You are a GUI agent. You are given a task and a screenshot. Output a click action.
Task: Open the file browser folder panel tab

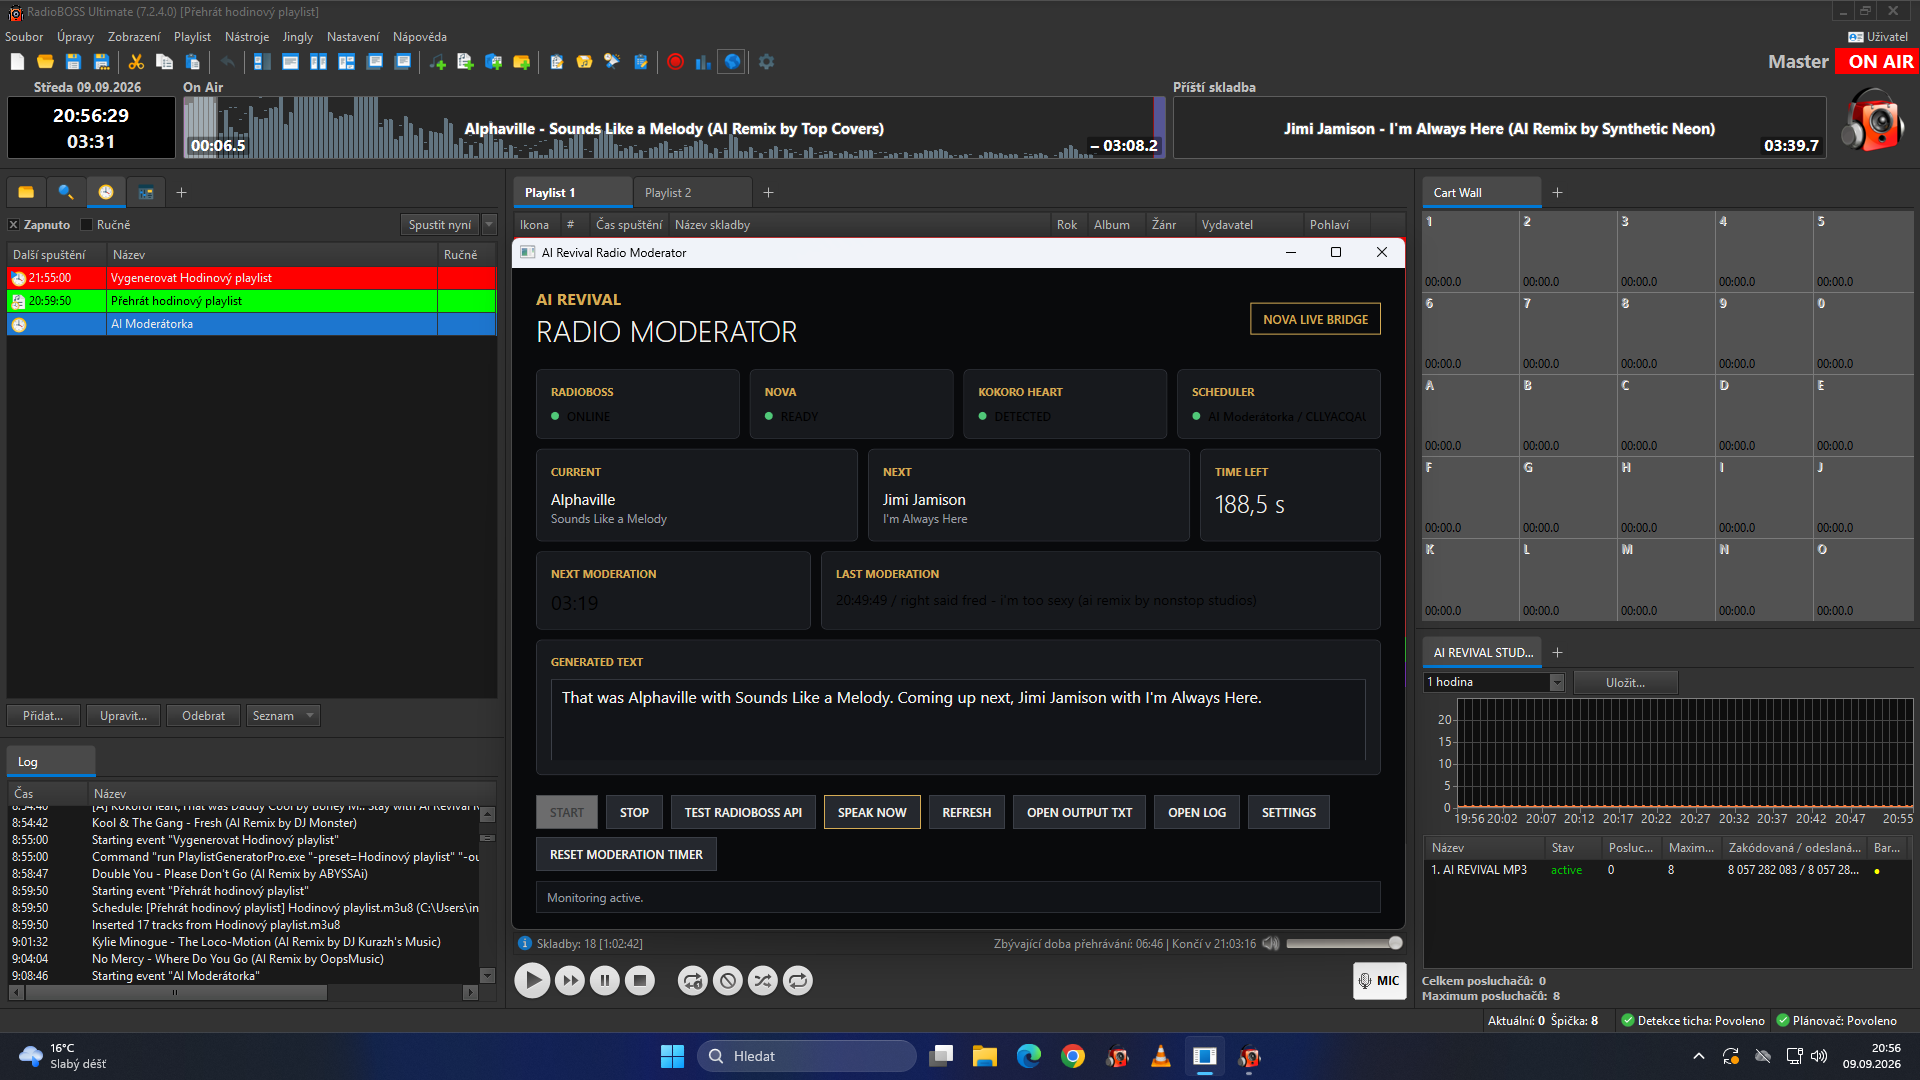(26, 192)
